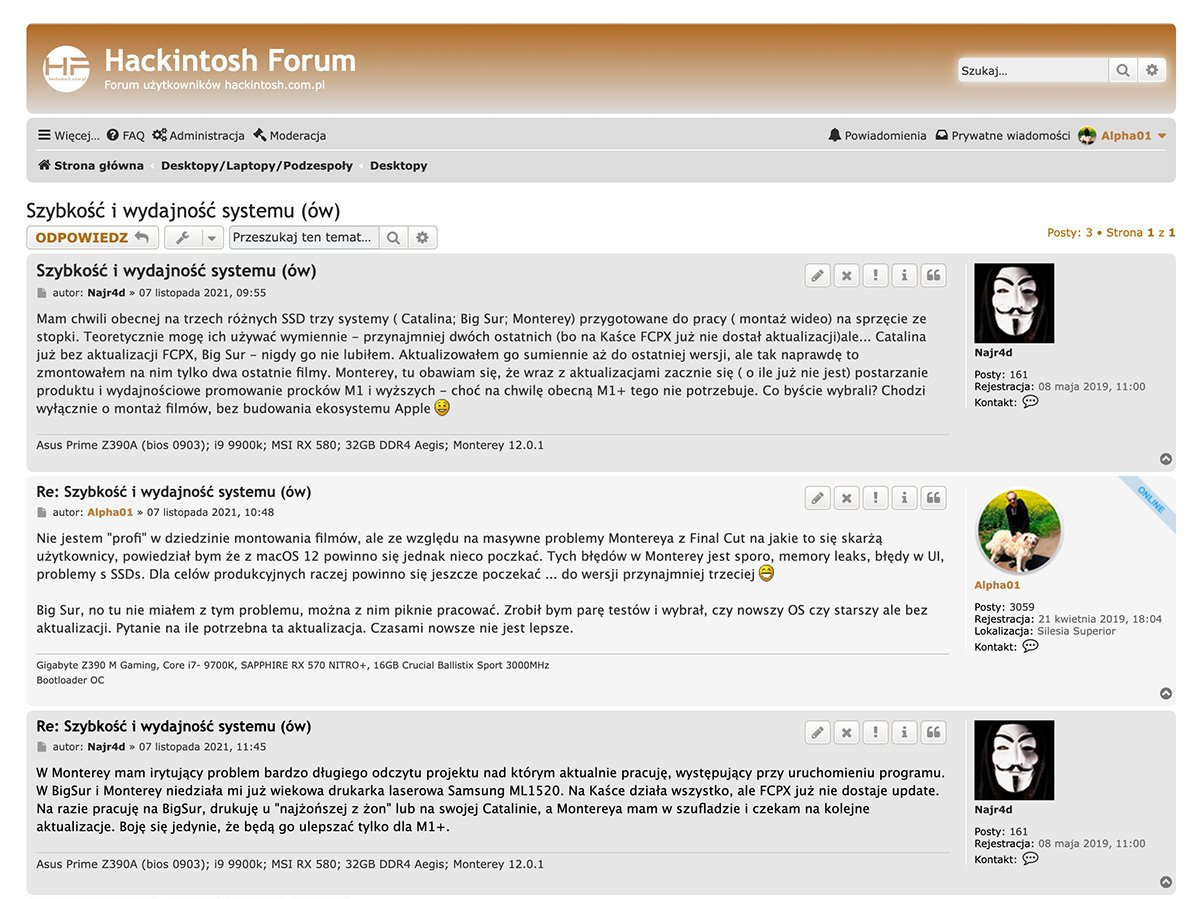
Task: Click Posty: 3059 count for Alpha01
Action: click(x=1005, y=607)
